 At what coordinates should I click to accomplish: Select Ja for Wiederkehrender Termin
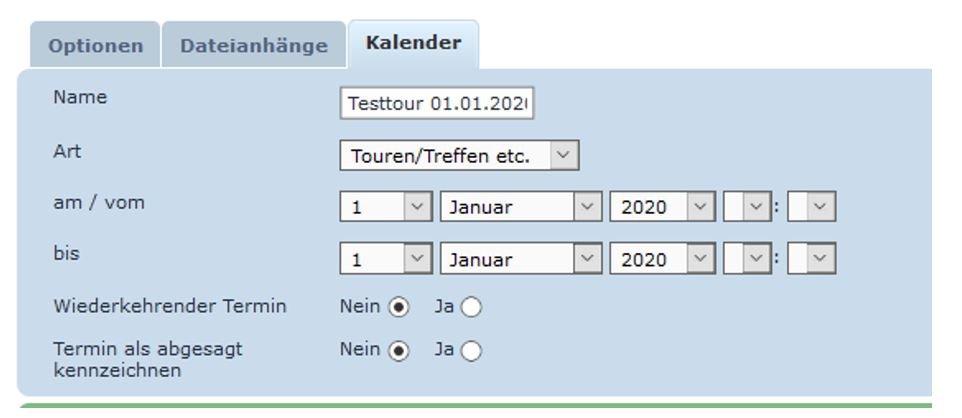471,307
